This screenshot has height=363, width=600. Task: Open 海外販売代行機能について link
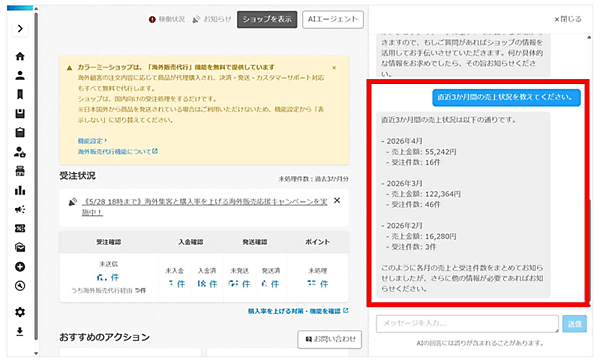[117, 151]
